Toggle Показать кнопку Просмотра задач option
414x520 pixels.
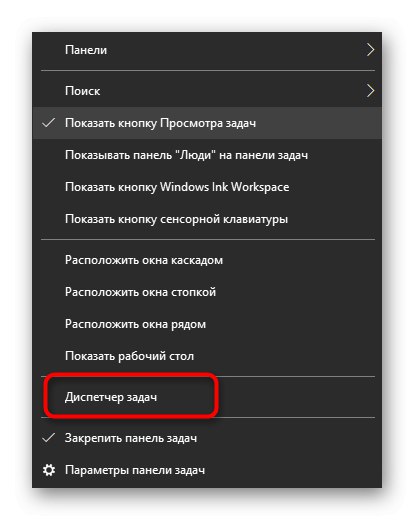pos(207,123)
